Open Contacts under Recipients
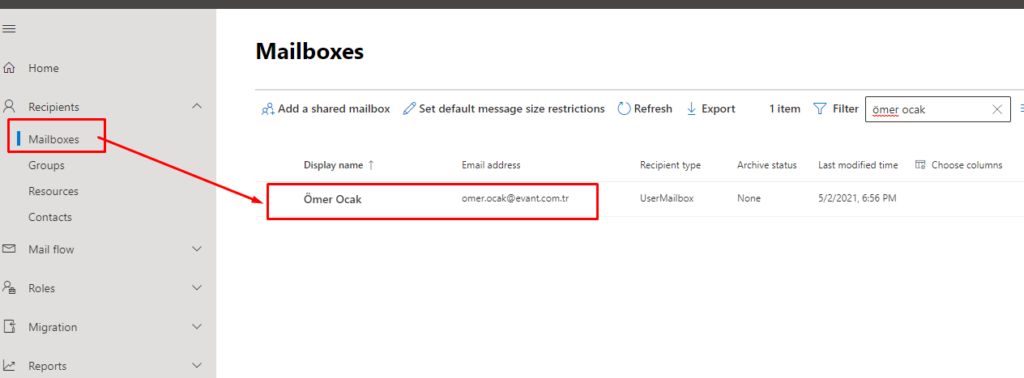 (50, 217)
